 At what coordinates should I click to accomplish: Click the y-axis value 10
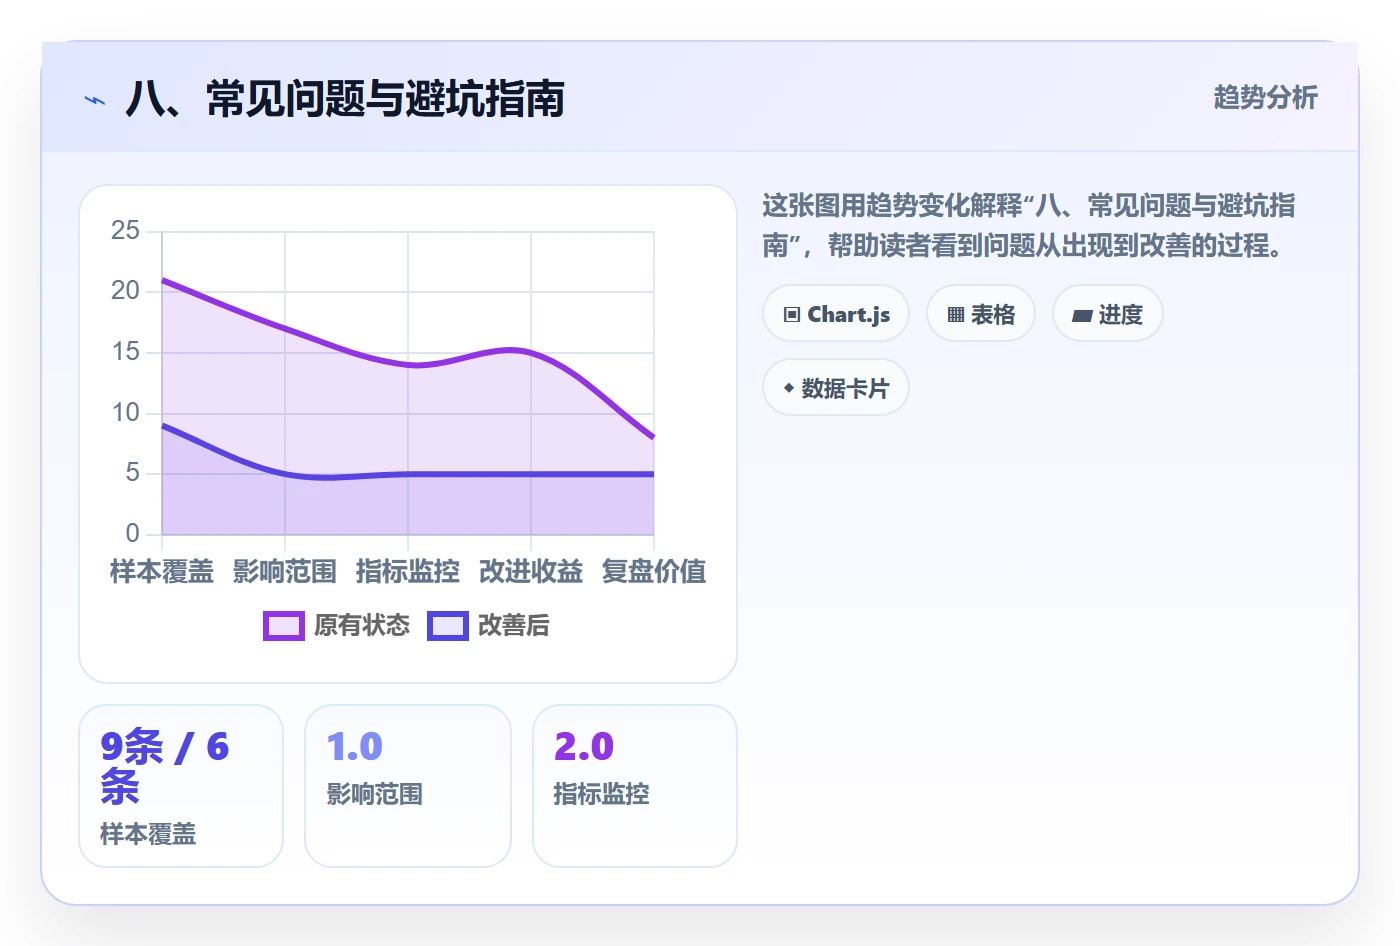click(125, 412)
